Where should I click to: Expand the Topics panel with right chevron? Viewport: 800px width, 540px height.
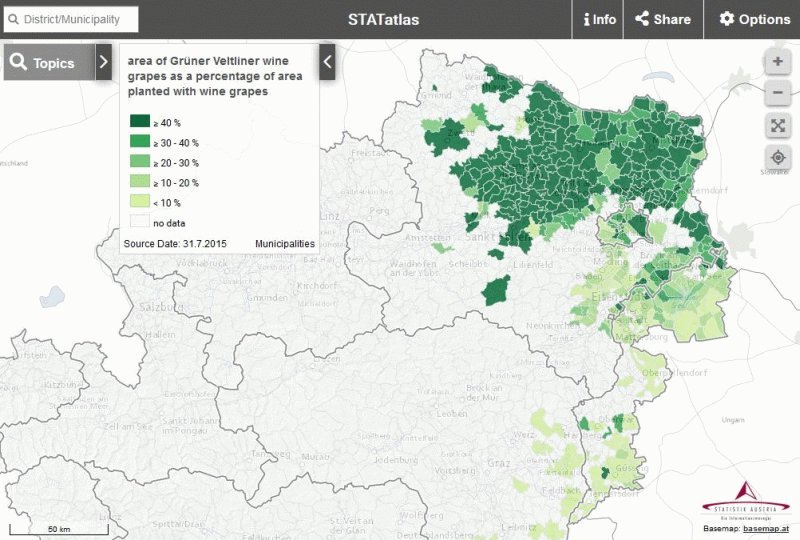(104, 63)
